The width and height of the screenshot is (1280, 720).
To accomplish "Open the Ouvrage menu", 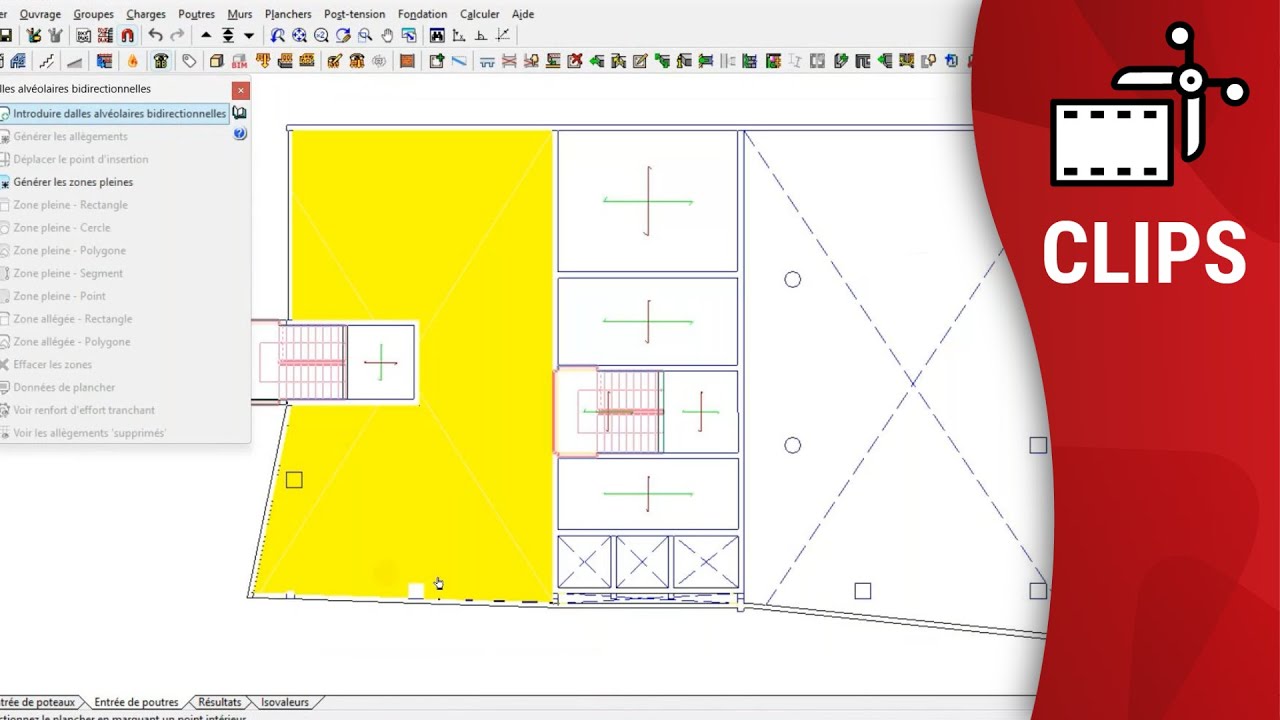I will [x=40, y=14].
